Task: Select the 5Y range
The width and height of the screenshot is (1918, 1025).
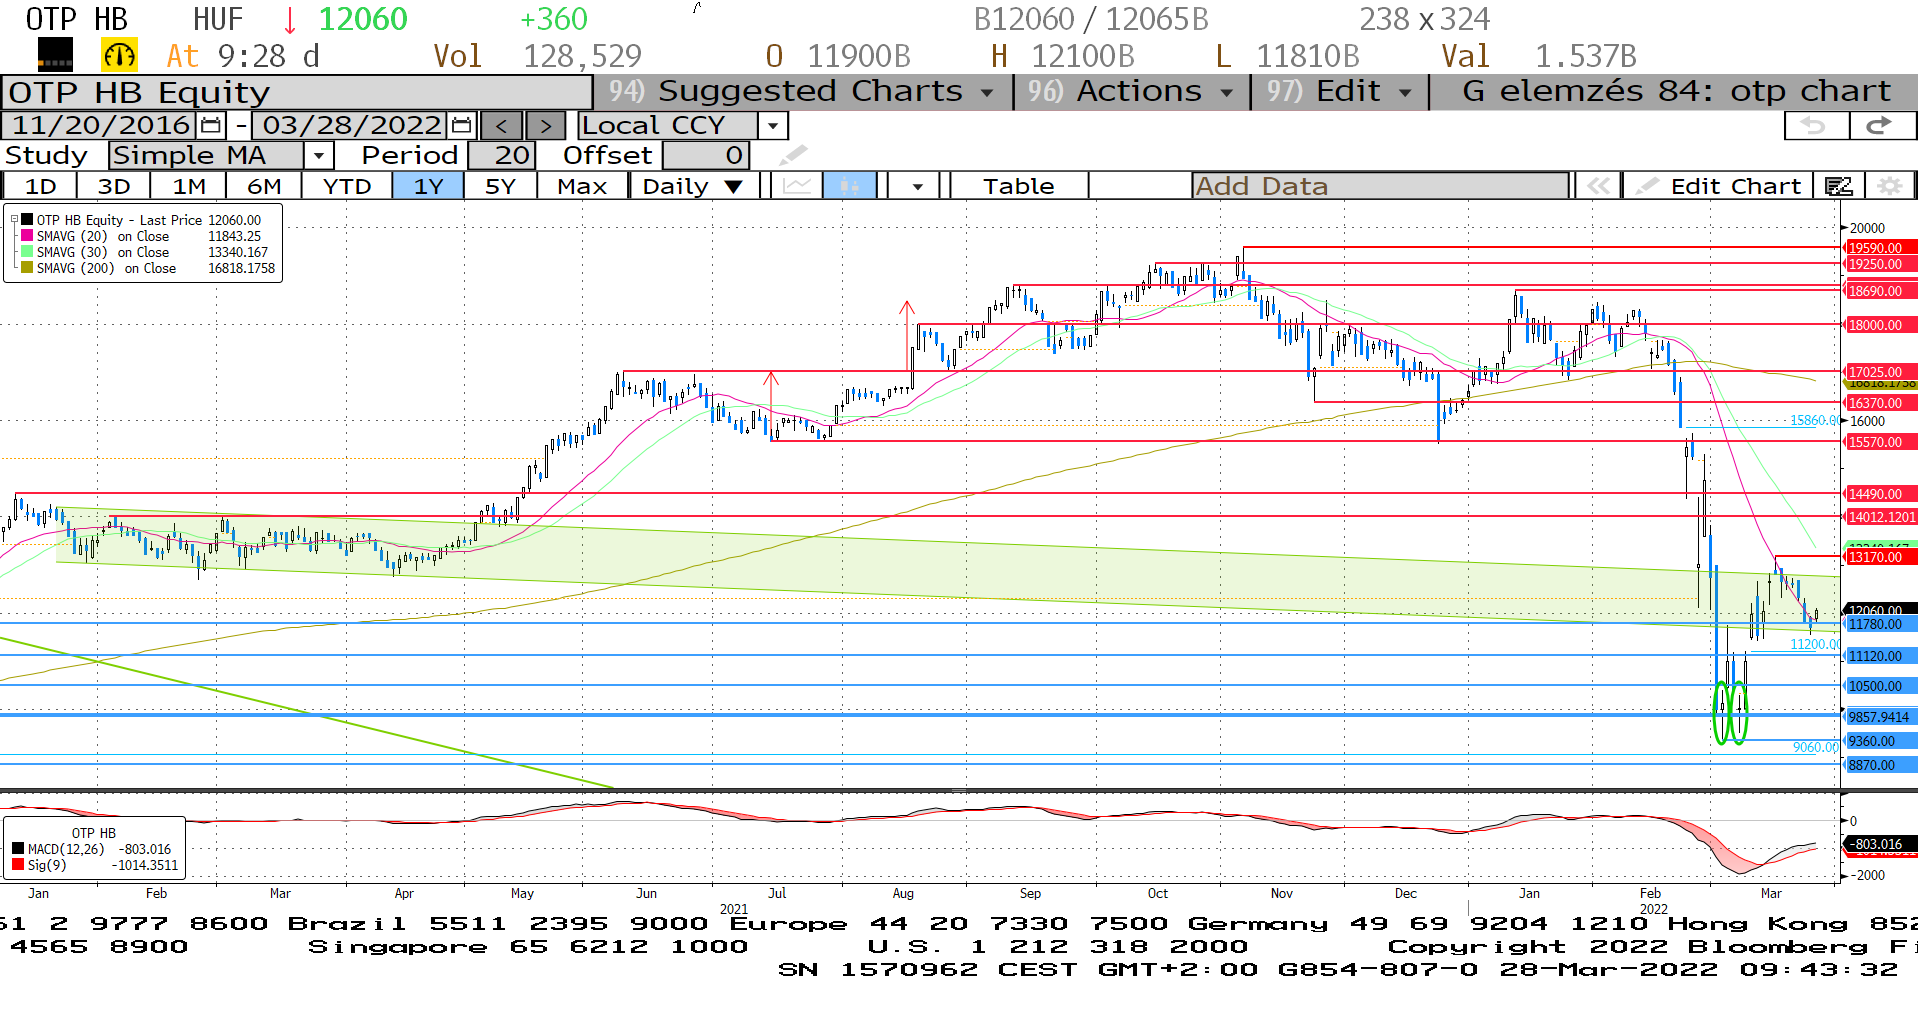Action: 500,186
